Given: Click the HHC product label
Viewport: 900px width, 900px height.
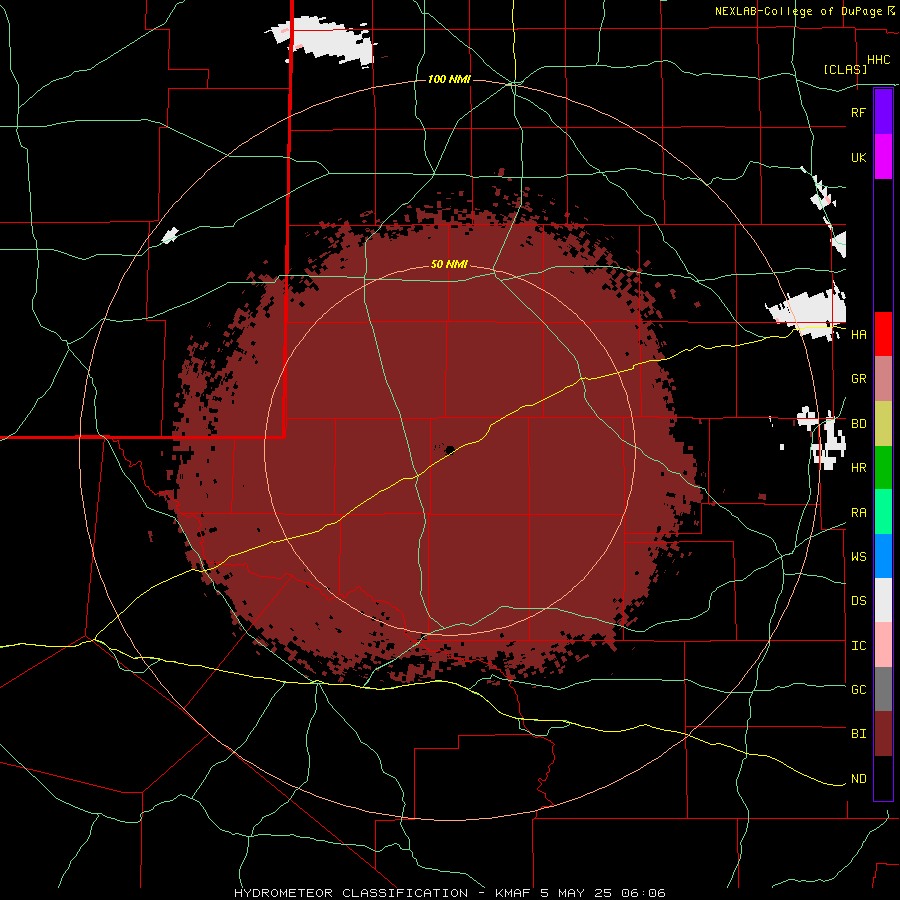Looking at the screenshot, I should click(x=878, y=60).
